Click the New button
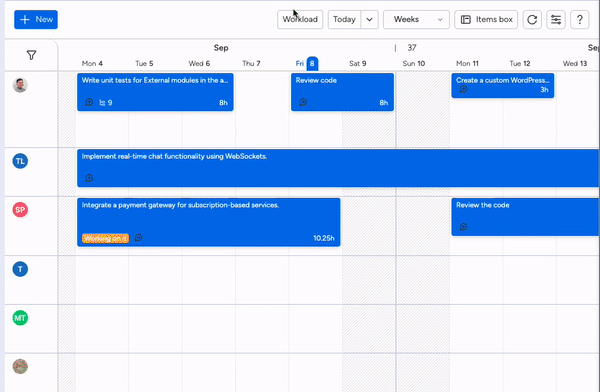This screenshot has height=392, width=600. pos(36,20)
